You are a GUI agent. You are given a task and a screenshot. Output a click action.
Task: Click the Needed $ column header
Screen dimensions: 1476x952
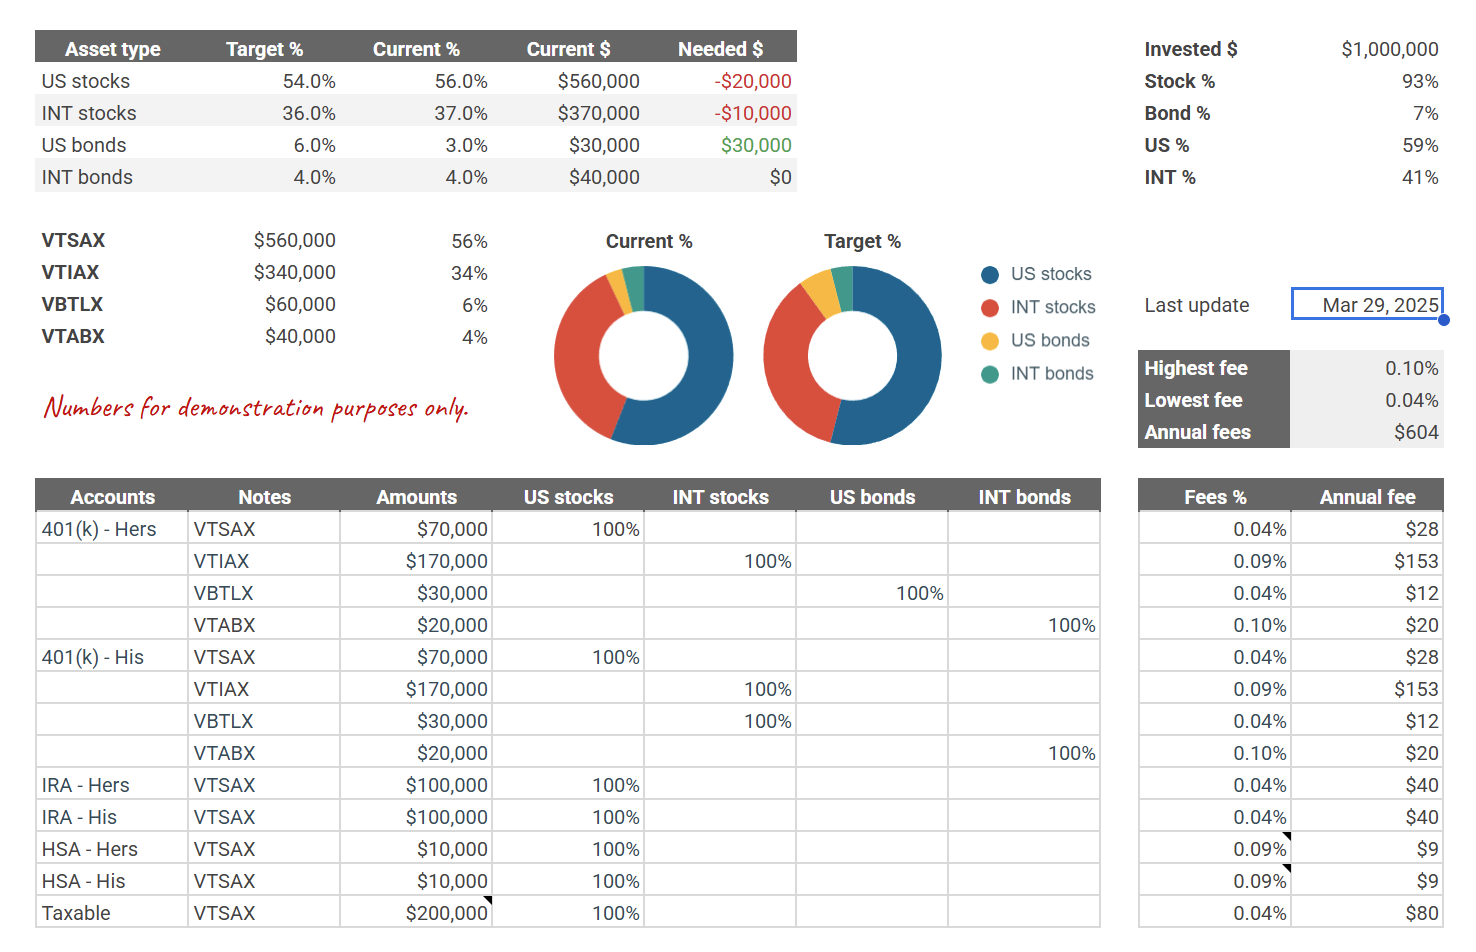point(720,48)
